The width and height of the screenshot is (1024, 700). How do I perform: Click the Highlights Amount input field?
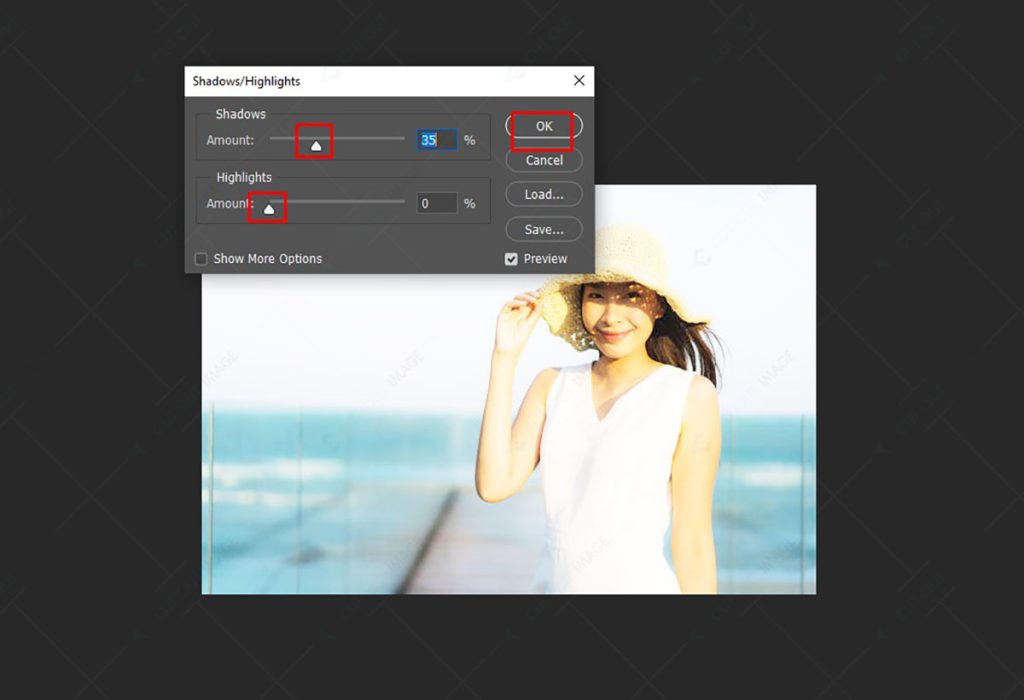[x=435, y=203]
